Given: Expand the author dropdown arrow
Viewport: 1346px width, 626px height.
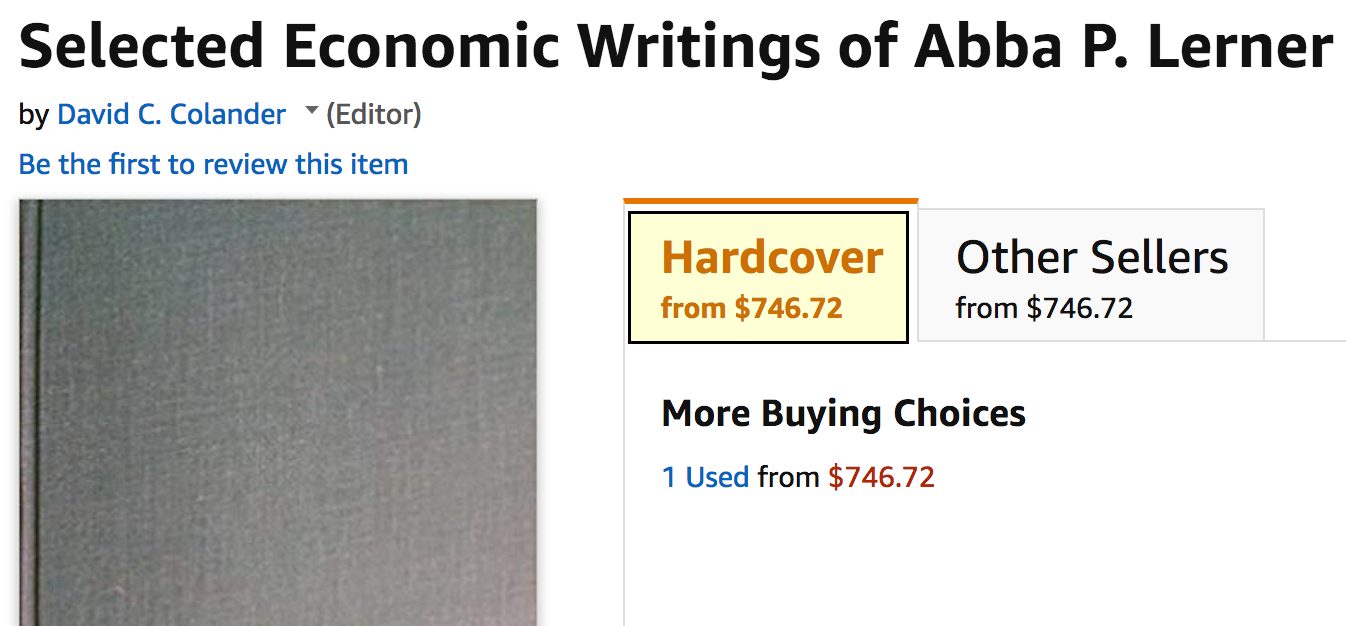Looking at the screenshot, I should pos(311,112).
